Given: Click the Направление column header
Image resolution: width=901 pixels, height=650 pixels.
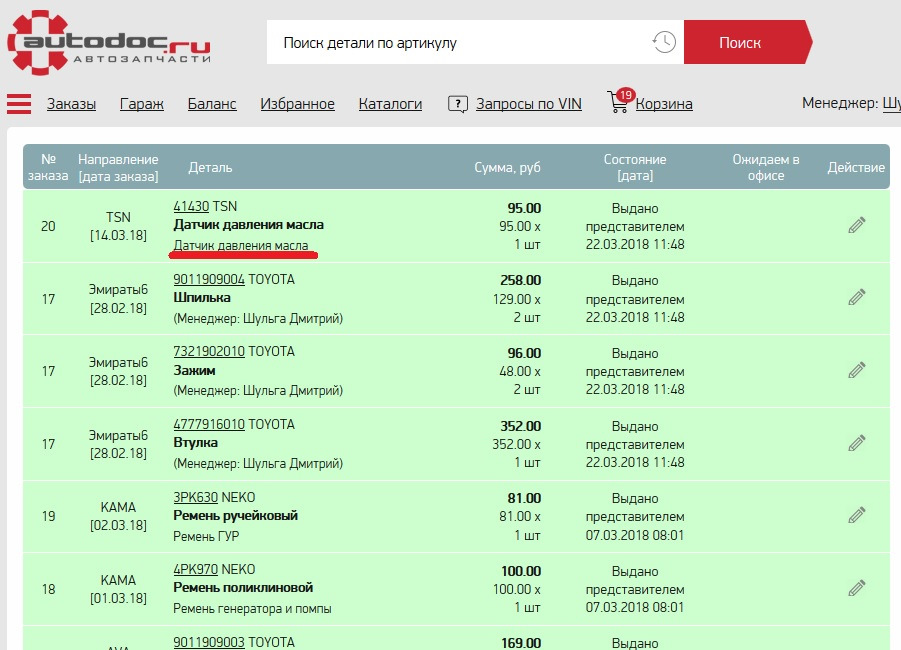Looking at the screenshot, I should click(x=118, y=167).
